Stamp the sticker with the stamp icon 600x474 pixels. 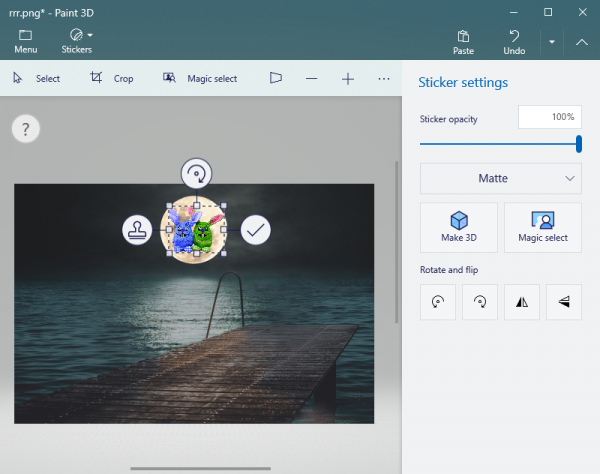137,230
